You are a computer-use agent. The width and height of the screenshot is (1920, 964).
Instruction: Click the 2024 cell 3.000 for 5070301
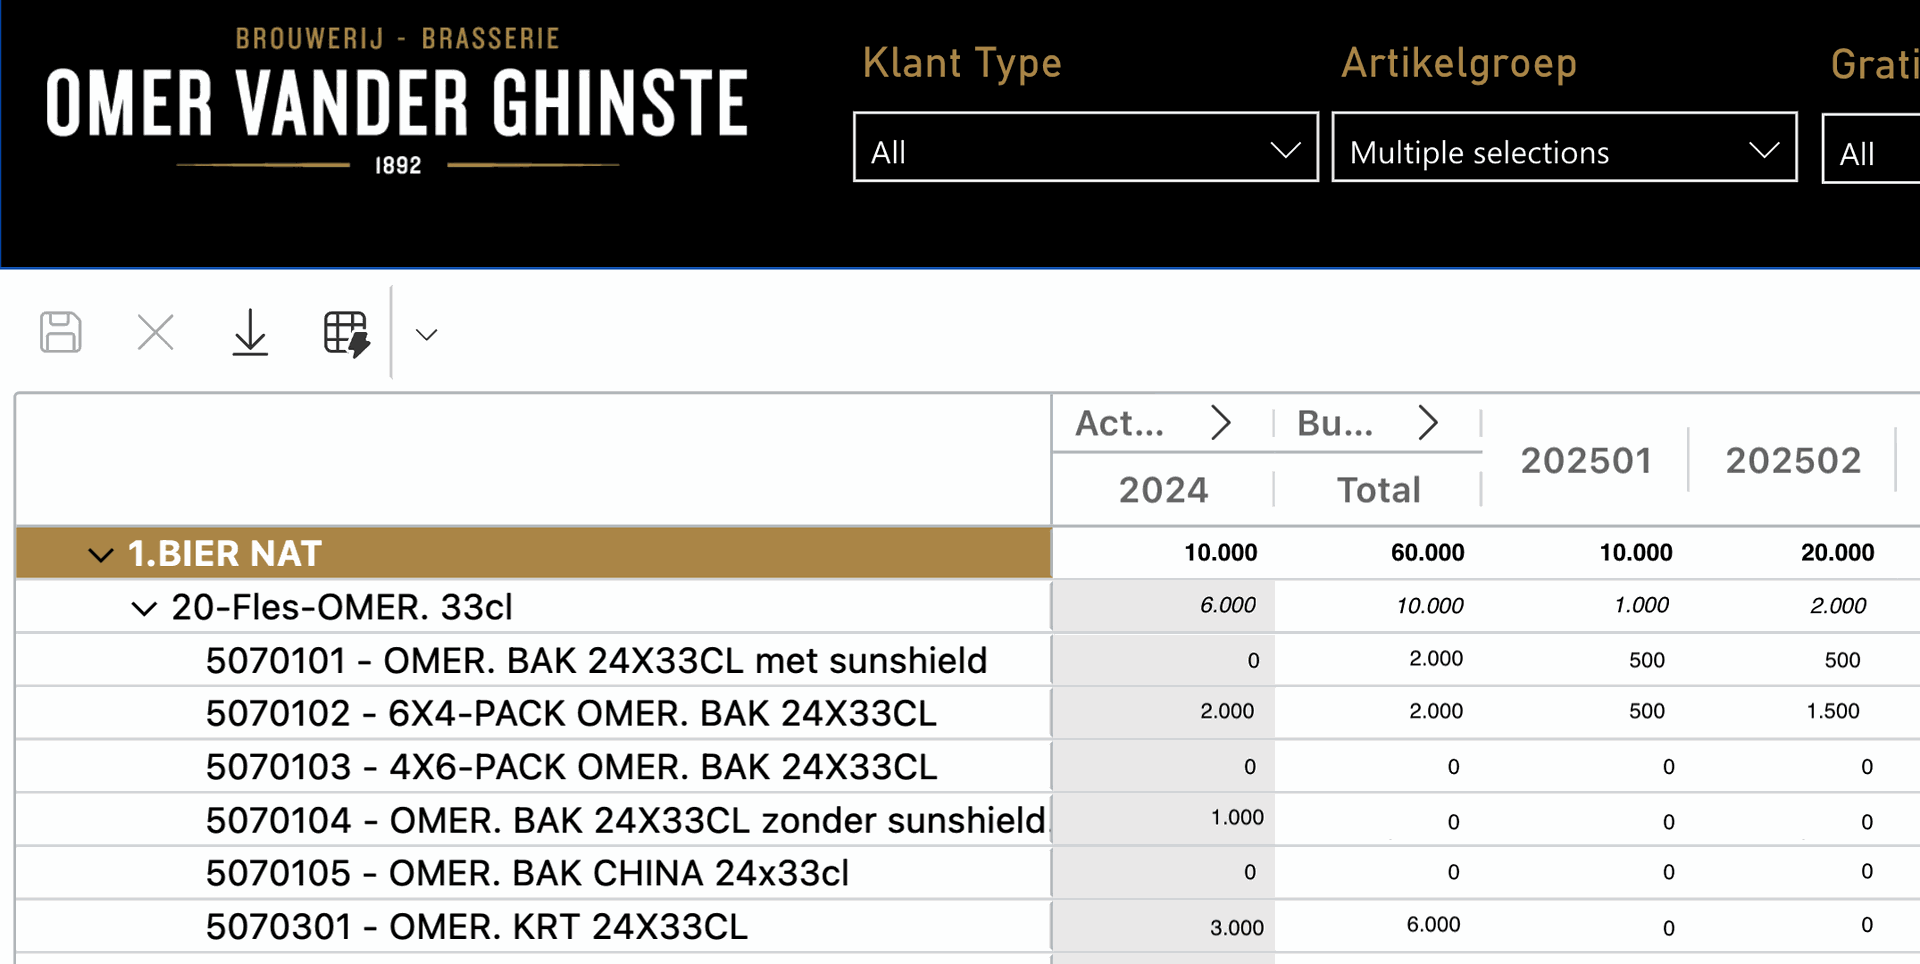[x=1237, y=928]
